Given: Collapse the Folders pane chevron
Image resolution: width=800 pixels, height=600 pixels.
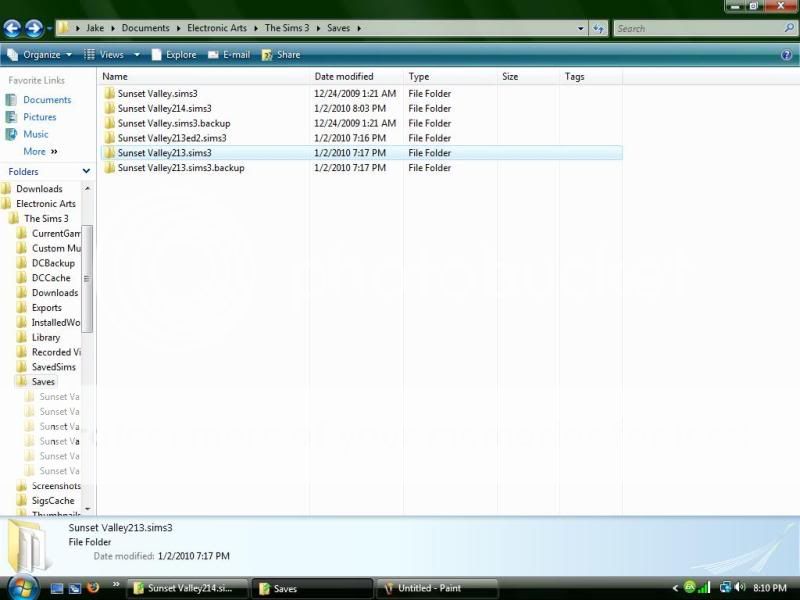Looking at the screenshot, I should [86, 171].
